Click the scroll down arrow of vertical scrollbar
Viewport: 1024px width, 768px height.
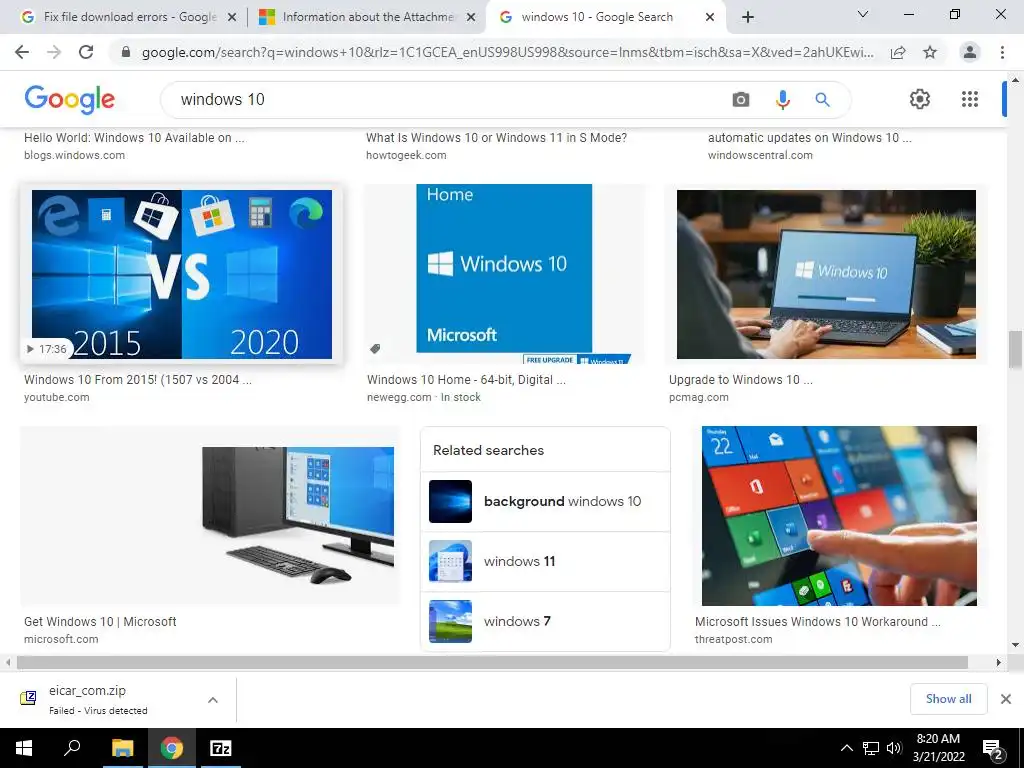click(1015, 645)
